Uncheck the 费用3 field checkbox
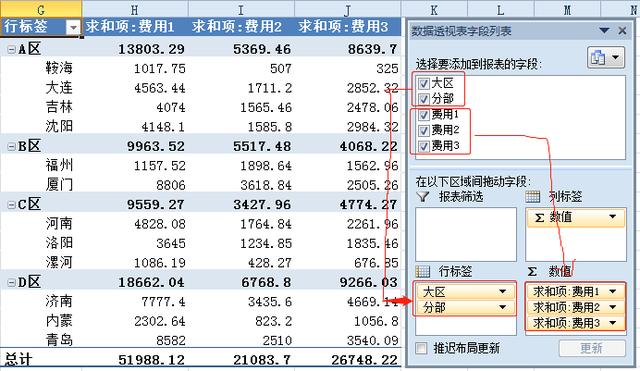This screenshot has height=371, width=640. (x=424, y=146)
